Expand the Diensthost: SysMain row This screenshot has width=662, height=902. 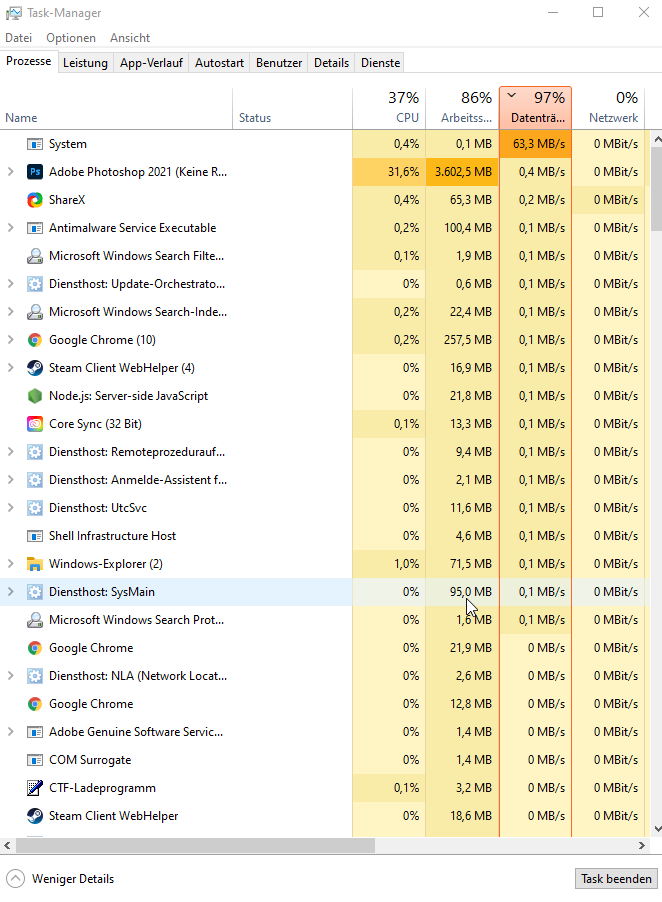(x=10, y=592)
